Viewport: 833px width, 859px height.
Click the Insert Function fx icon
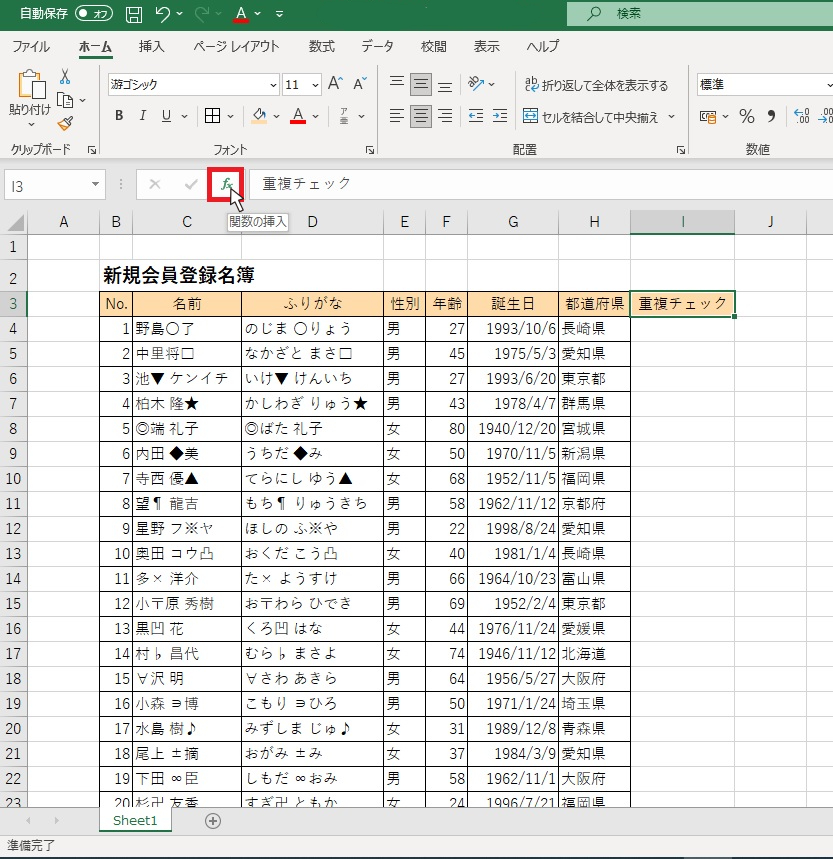coord(226,184)
